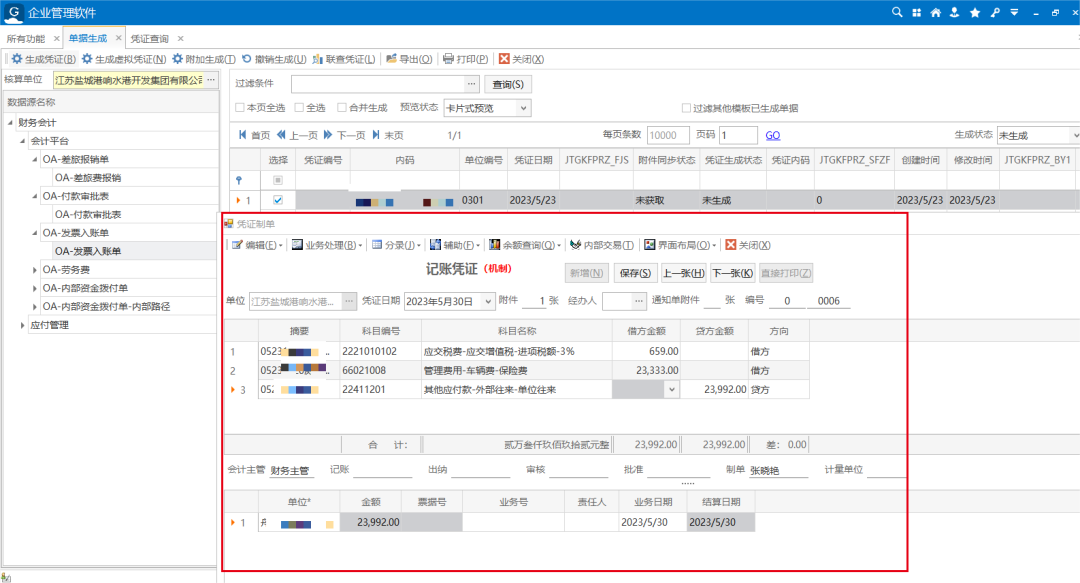
Task: Tick the 合并生成 checkbox
Action: (x=341, y=108)
